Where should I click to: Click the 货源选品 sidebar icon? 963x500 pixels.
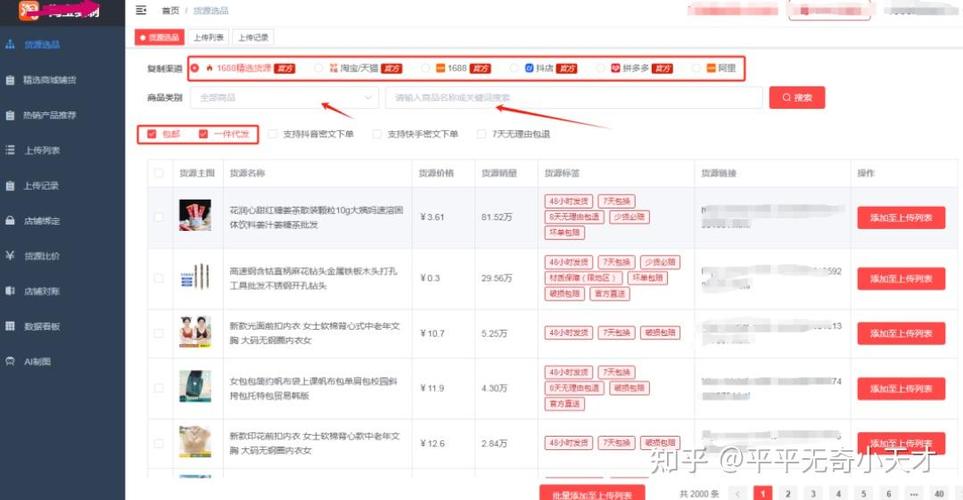pos(10,44)
